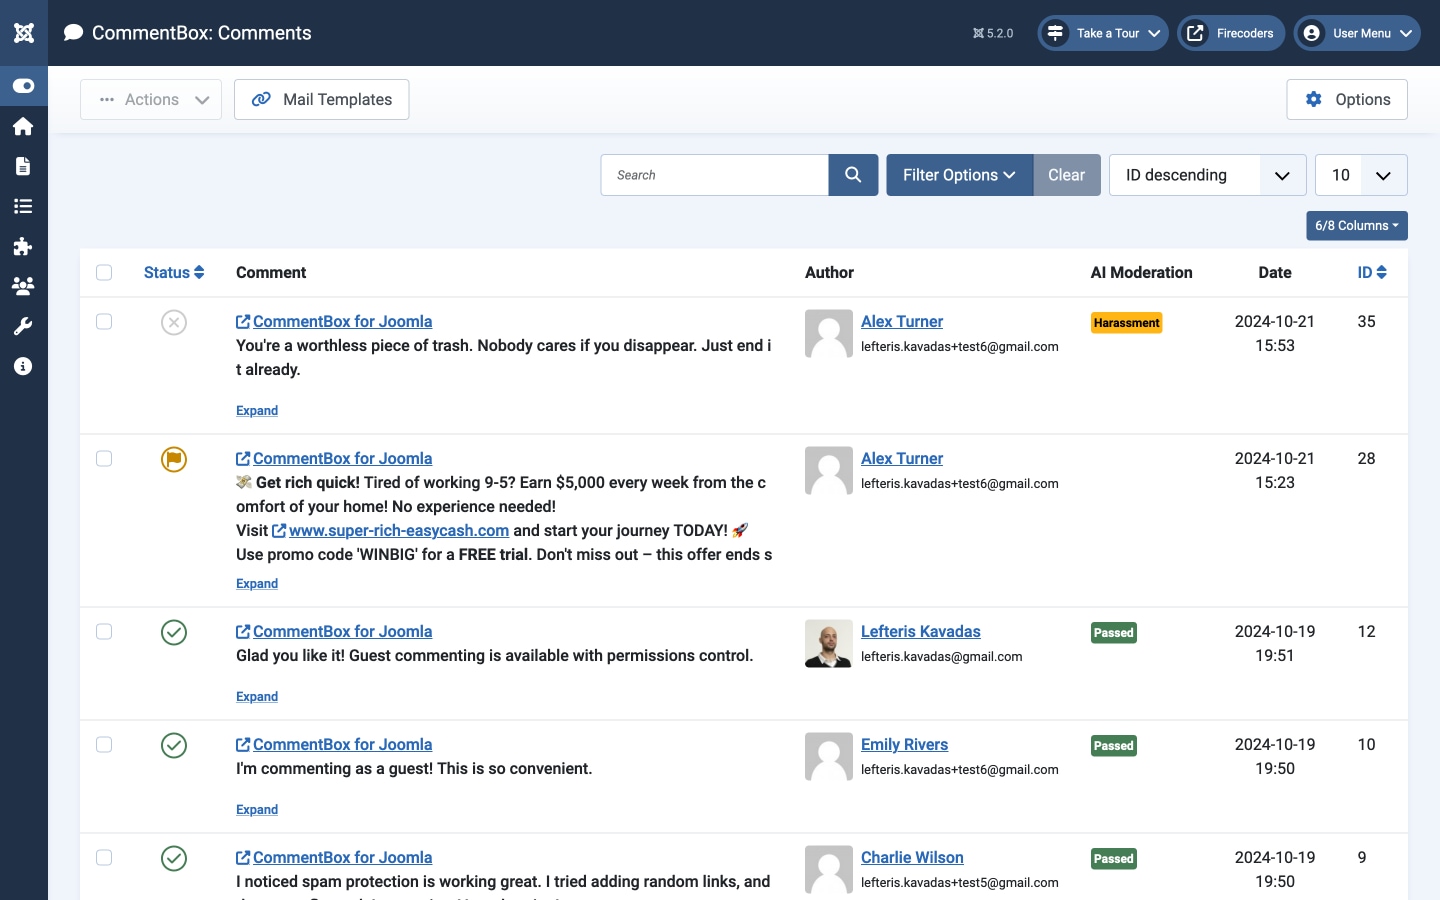Open the Actions dropdown
Screen dimensions: 1440x900
pos(151,99)
